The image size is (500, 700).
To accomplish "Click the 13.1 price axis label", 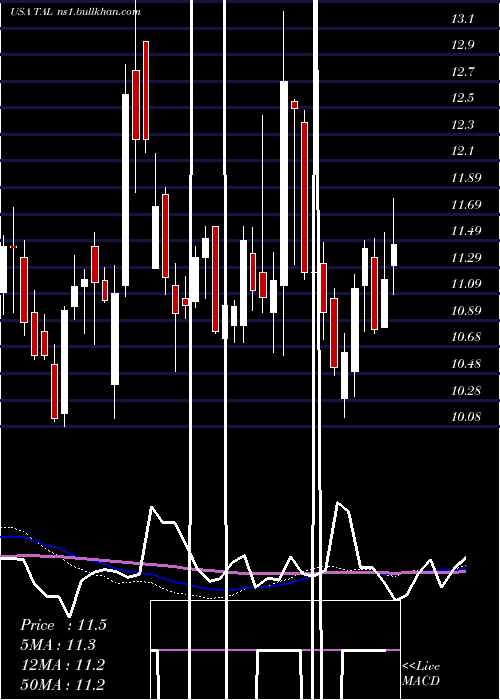I will pyautogui.click(x=462, y=19).
